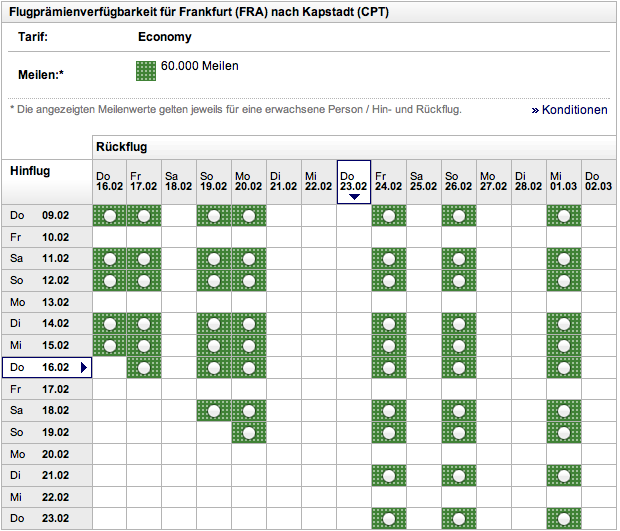
Task: Select Sa 18.02 outbound row header
Action: (x=46, y=410)
